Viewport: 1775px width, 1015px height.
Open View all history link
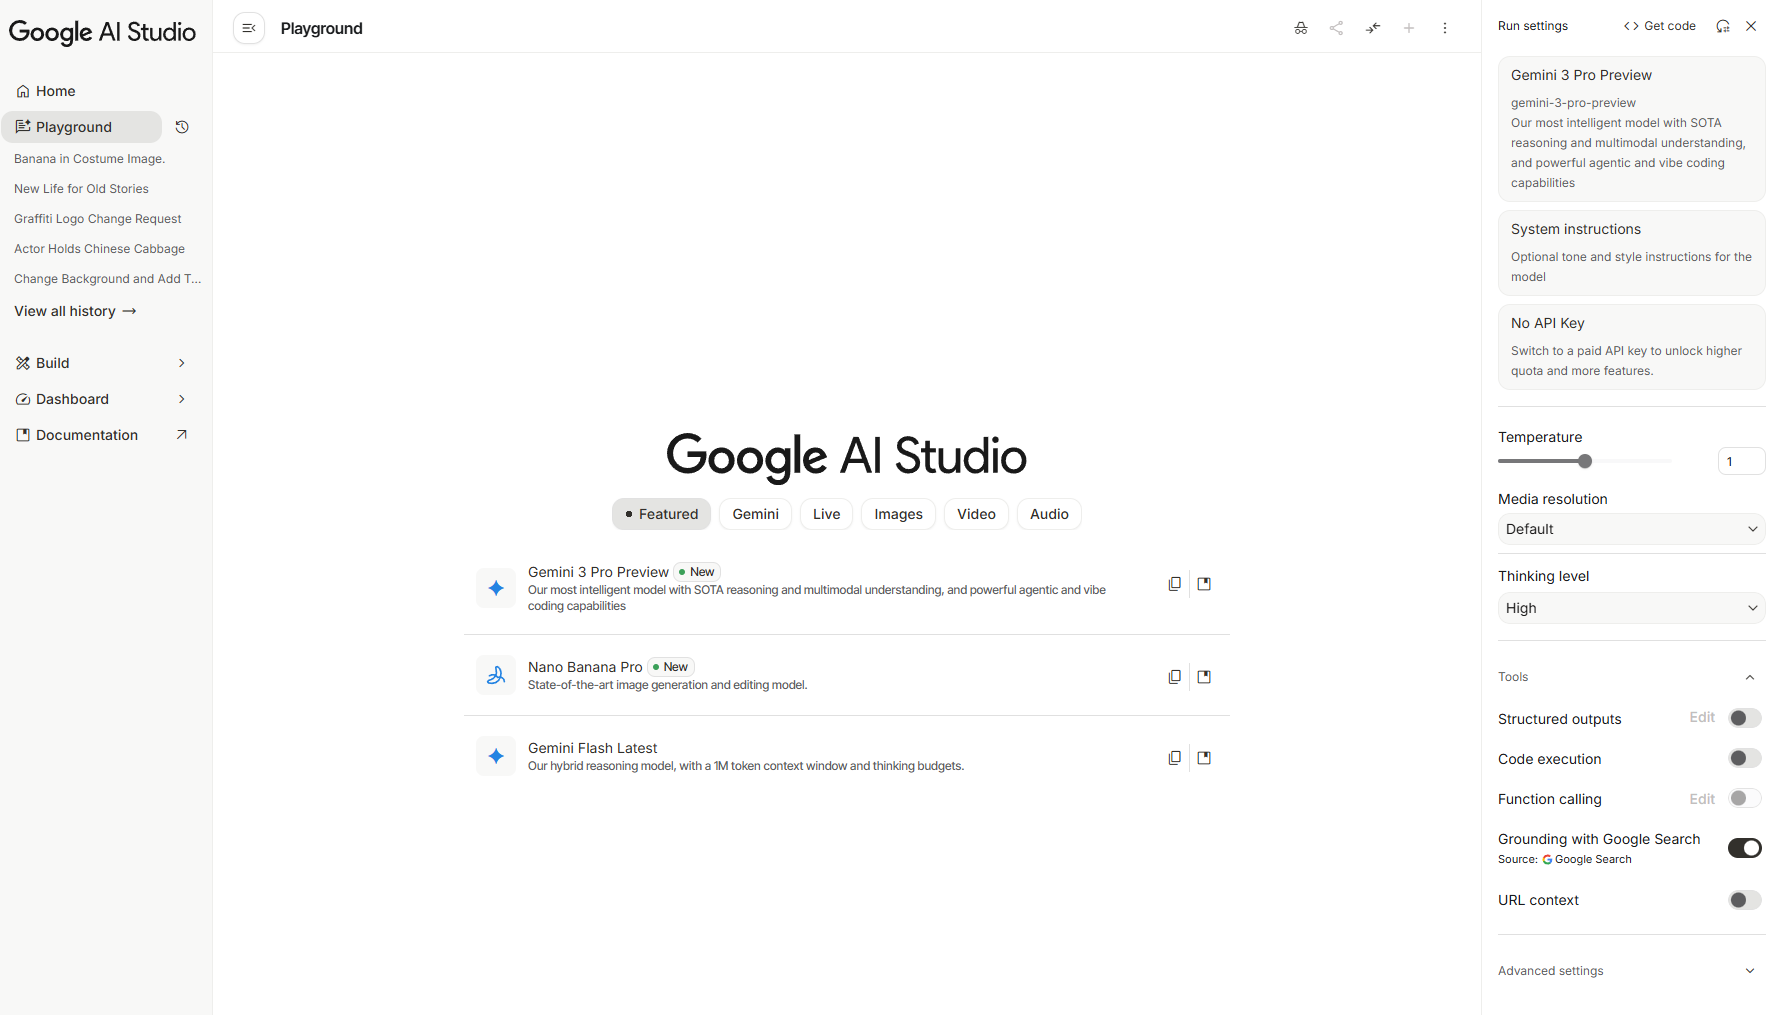pyautogui.click(x=75, y=311)
